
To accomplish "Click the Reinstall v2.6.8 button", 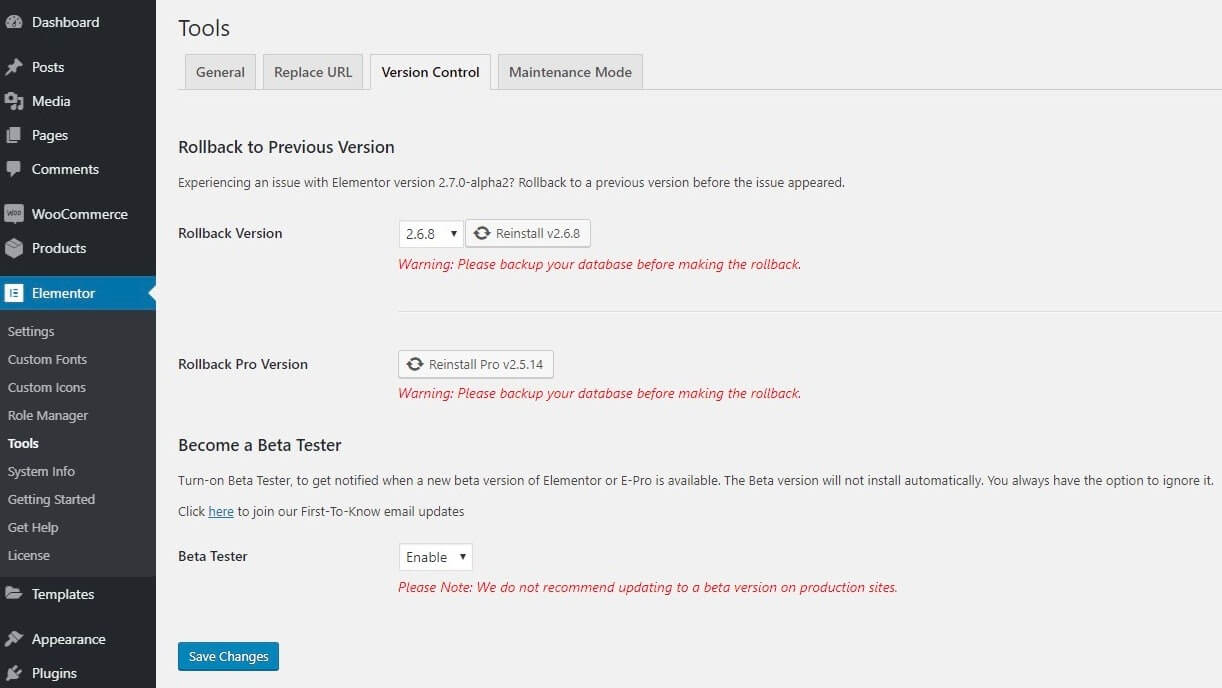I will (528, 233).
